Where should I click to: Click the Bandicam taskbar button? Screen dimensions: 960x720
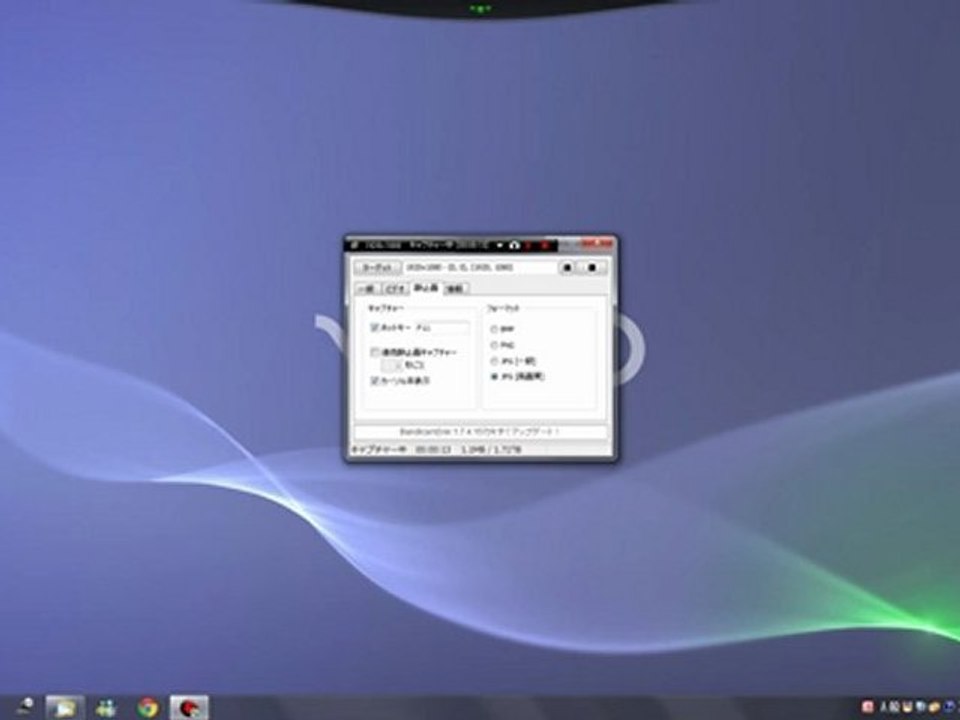coord(189,708)
